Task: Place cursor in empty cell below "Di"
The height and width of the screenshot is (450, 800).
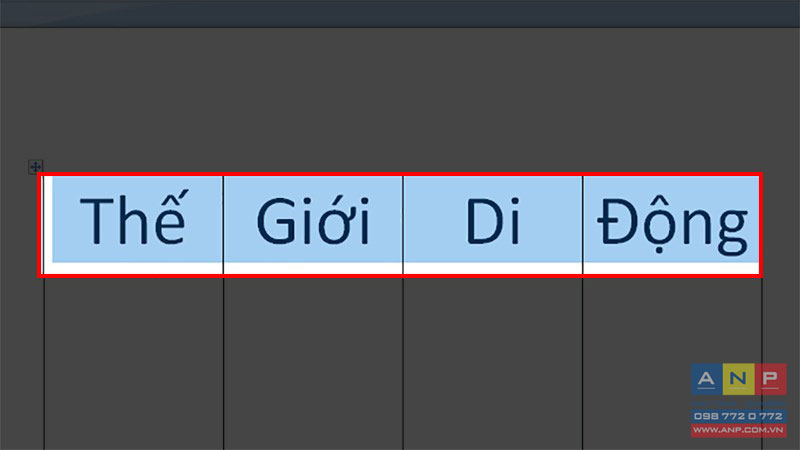Action: [493, 364]
